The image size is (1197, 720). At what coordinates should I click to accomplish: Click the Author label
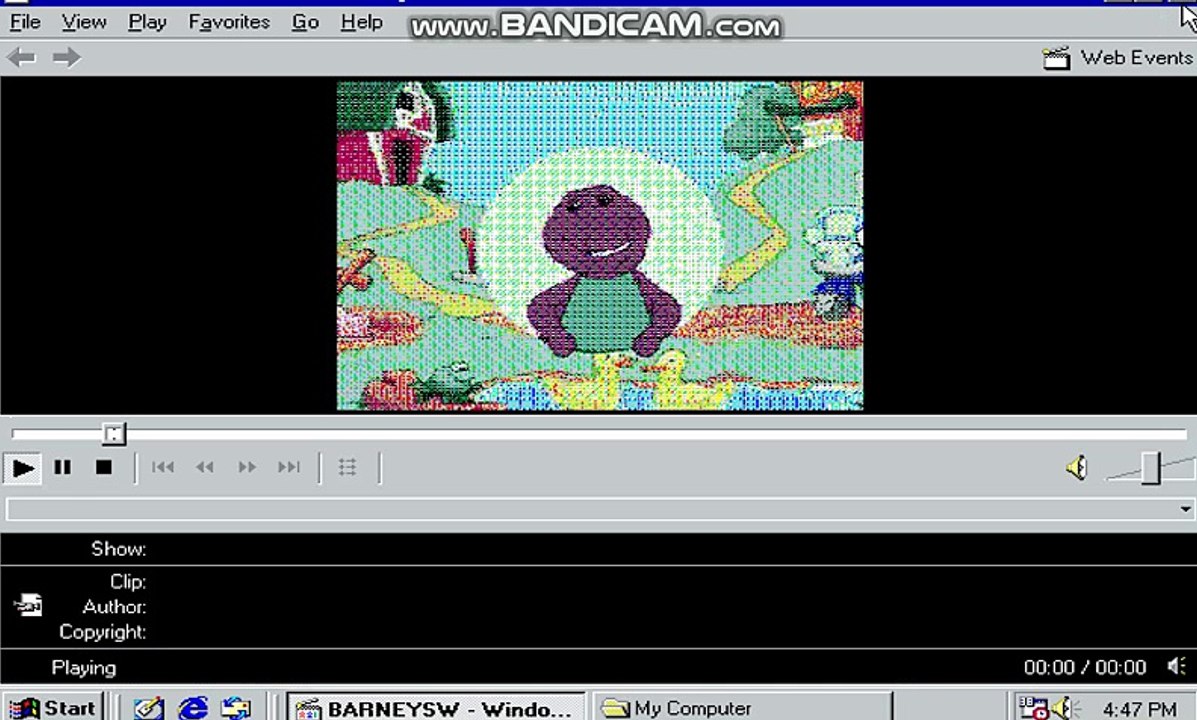pos(115,607)
